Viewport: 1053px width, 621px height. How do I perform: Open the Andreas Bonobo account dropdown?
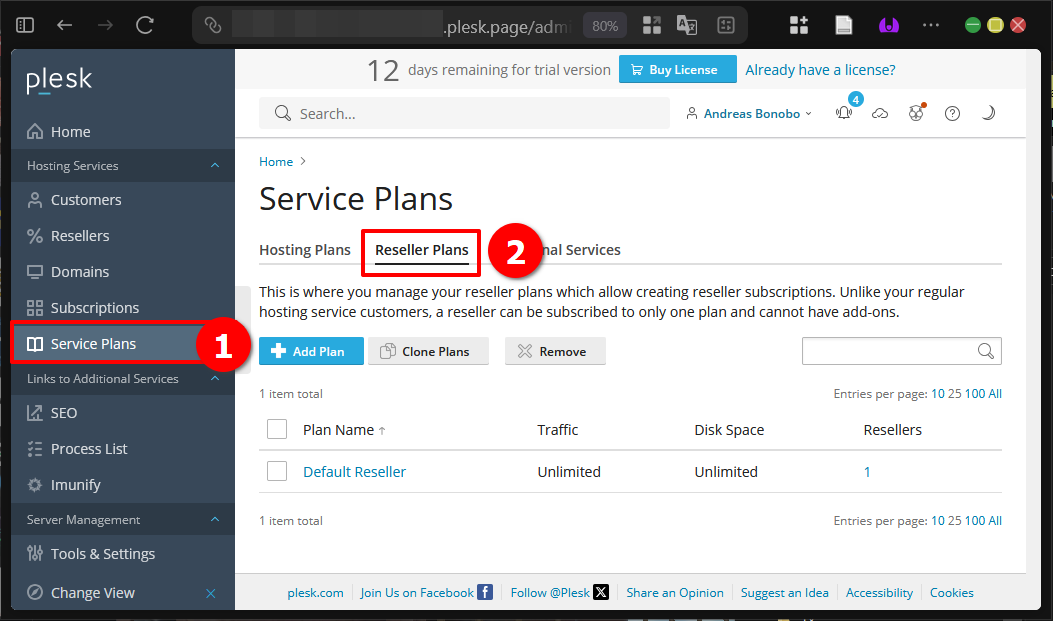click(748, 113)
